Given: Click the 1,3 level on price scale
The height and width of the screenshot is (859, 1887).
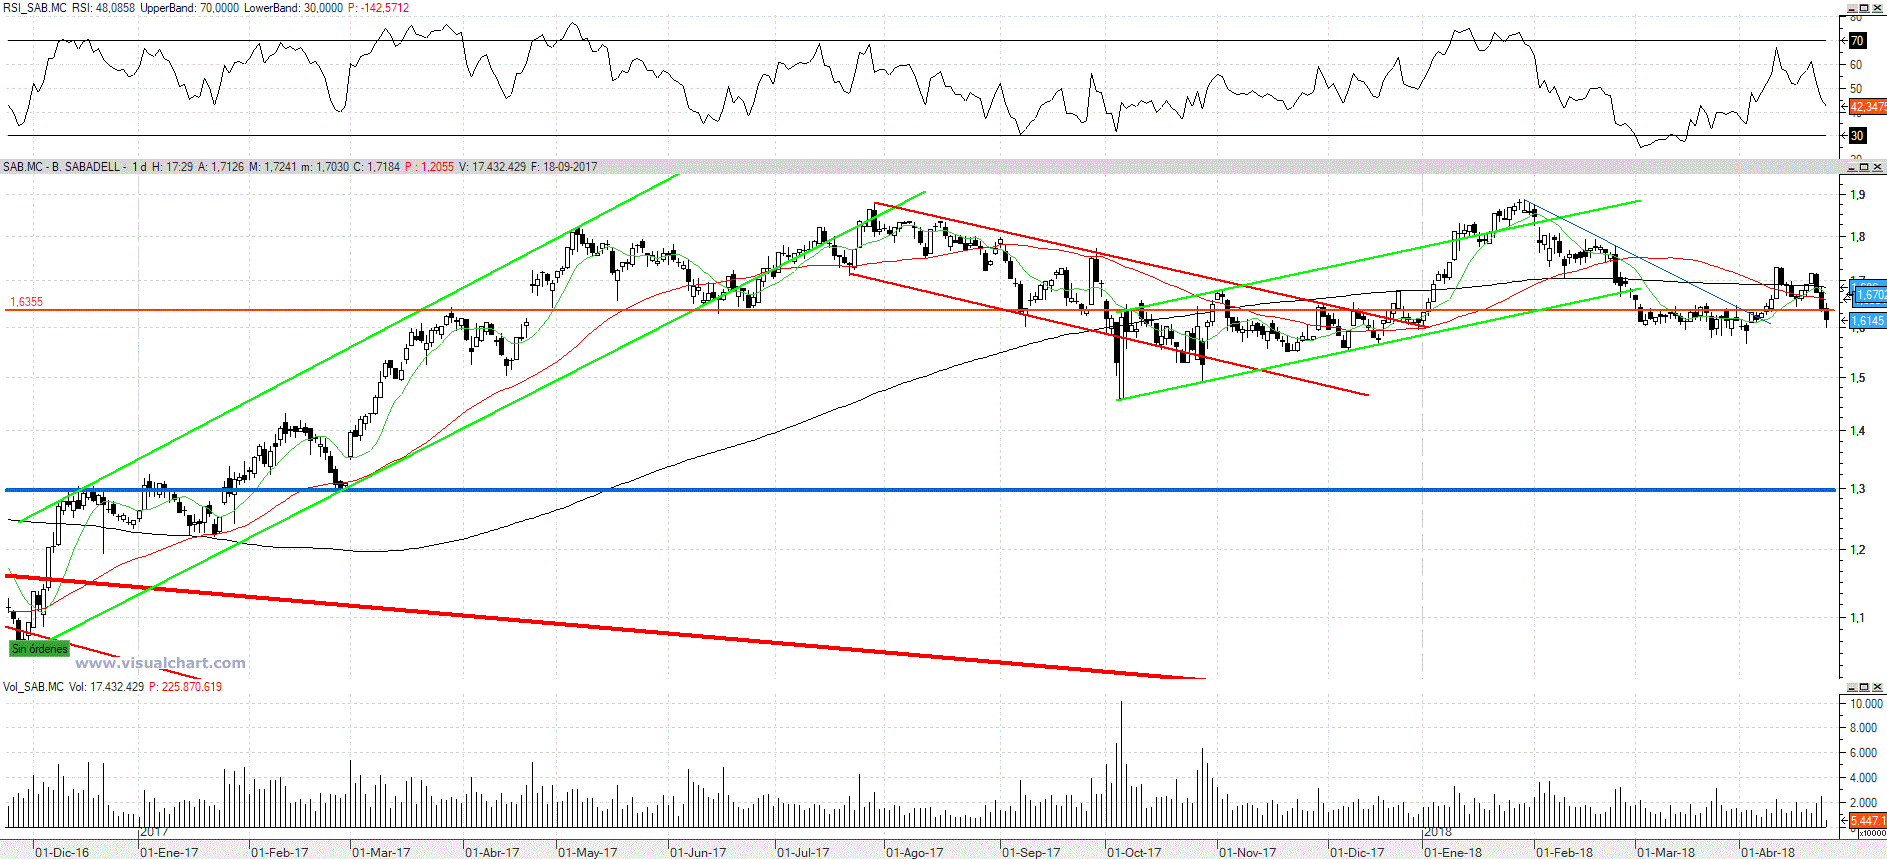Looking at the screenshot, I should (x=1857, y=489).
